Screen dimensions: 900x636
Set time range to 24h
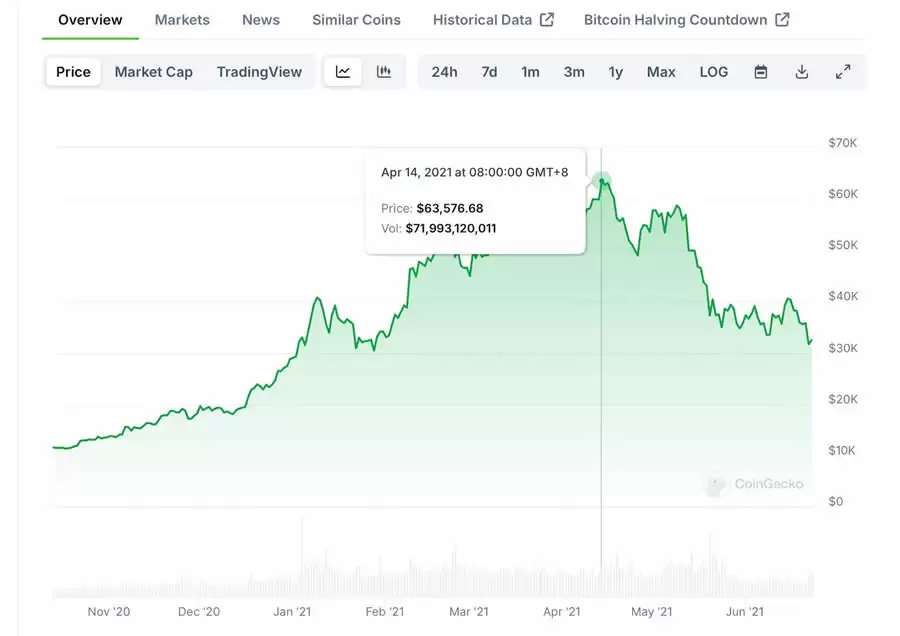click(x=444, y=72)
